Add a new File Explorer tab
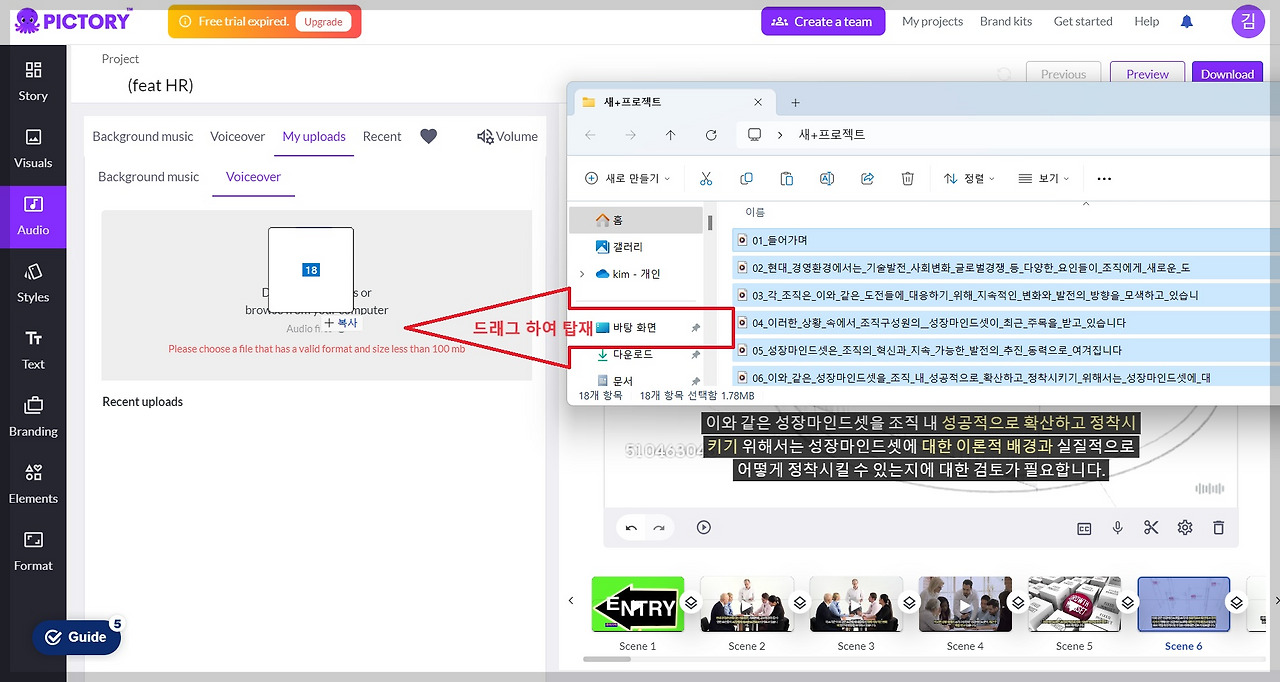The height and width of the screenshot is (682, 1280). 795,102
